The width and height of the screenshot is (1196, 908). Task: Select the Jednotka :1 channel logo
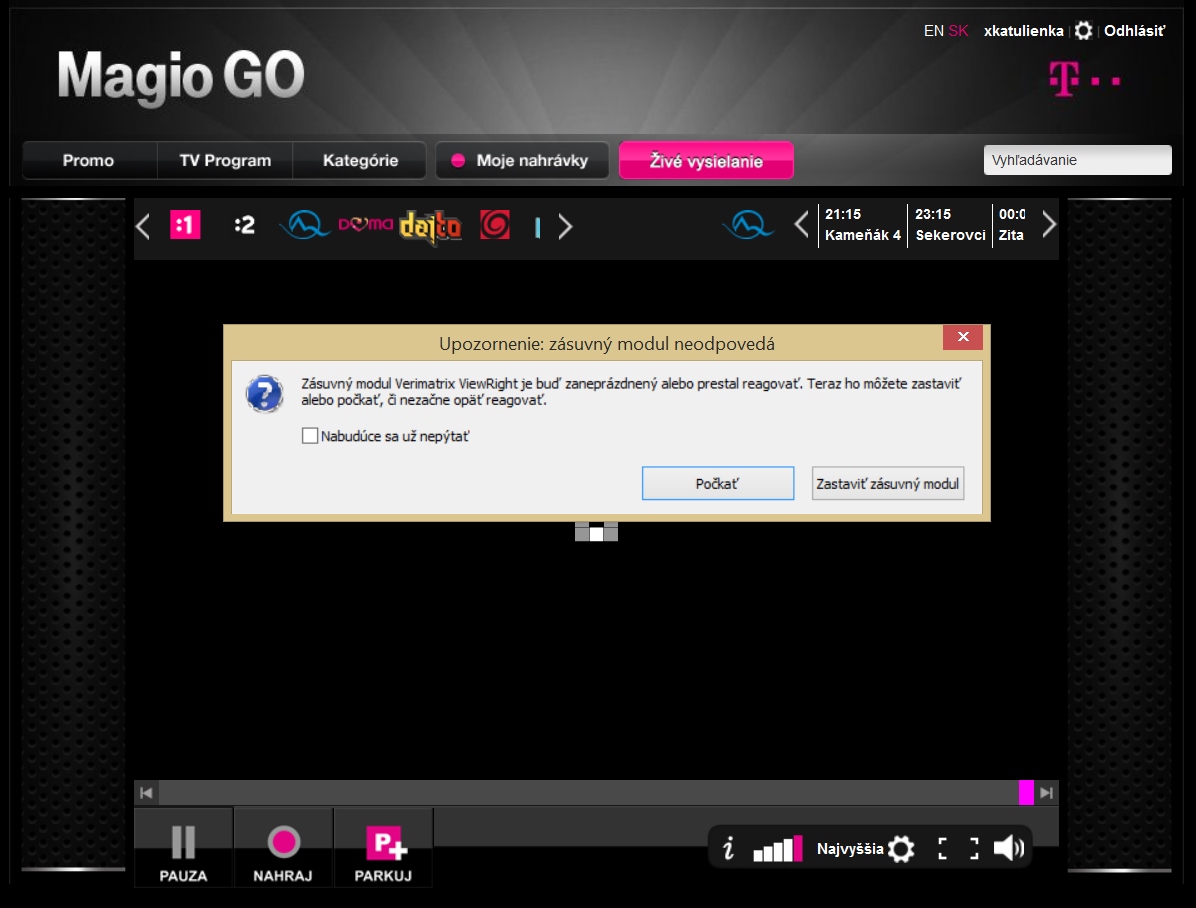pos(185,225)
